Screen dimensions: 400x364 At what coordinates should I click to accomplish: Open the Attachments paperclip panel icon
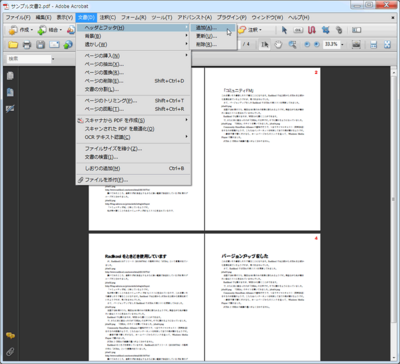pos(10,351)
